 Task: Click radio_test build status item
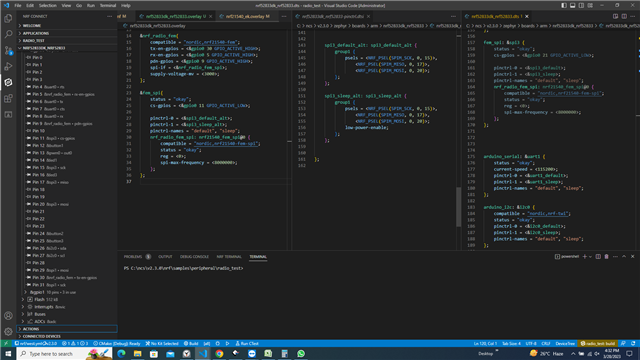tap(598, 344)
